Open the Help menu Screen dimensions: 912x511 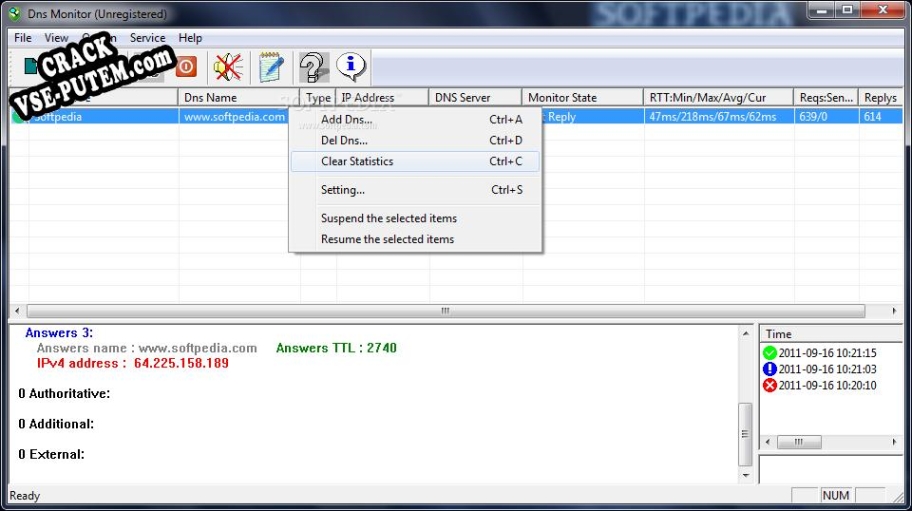click(190, 38)
